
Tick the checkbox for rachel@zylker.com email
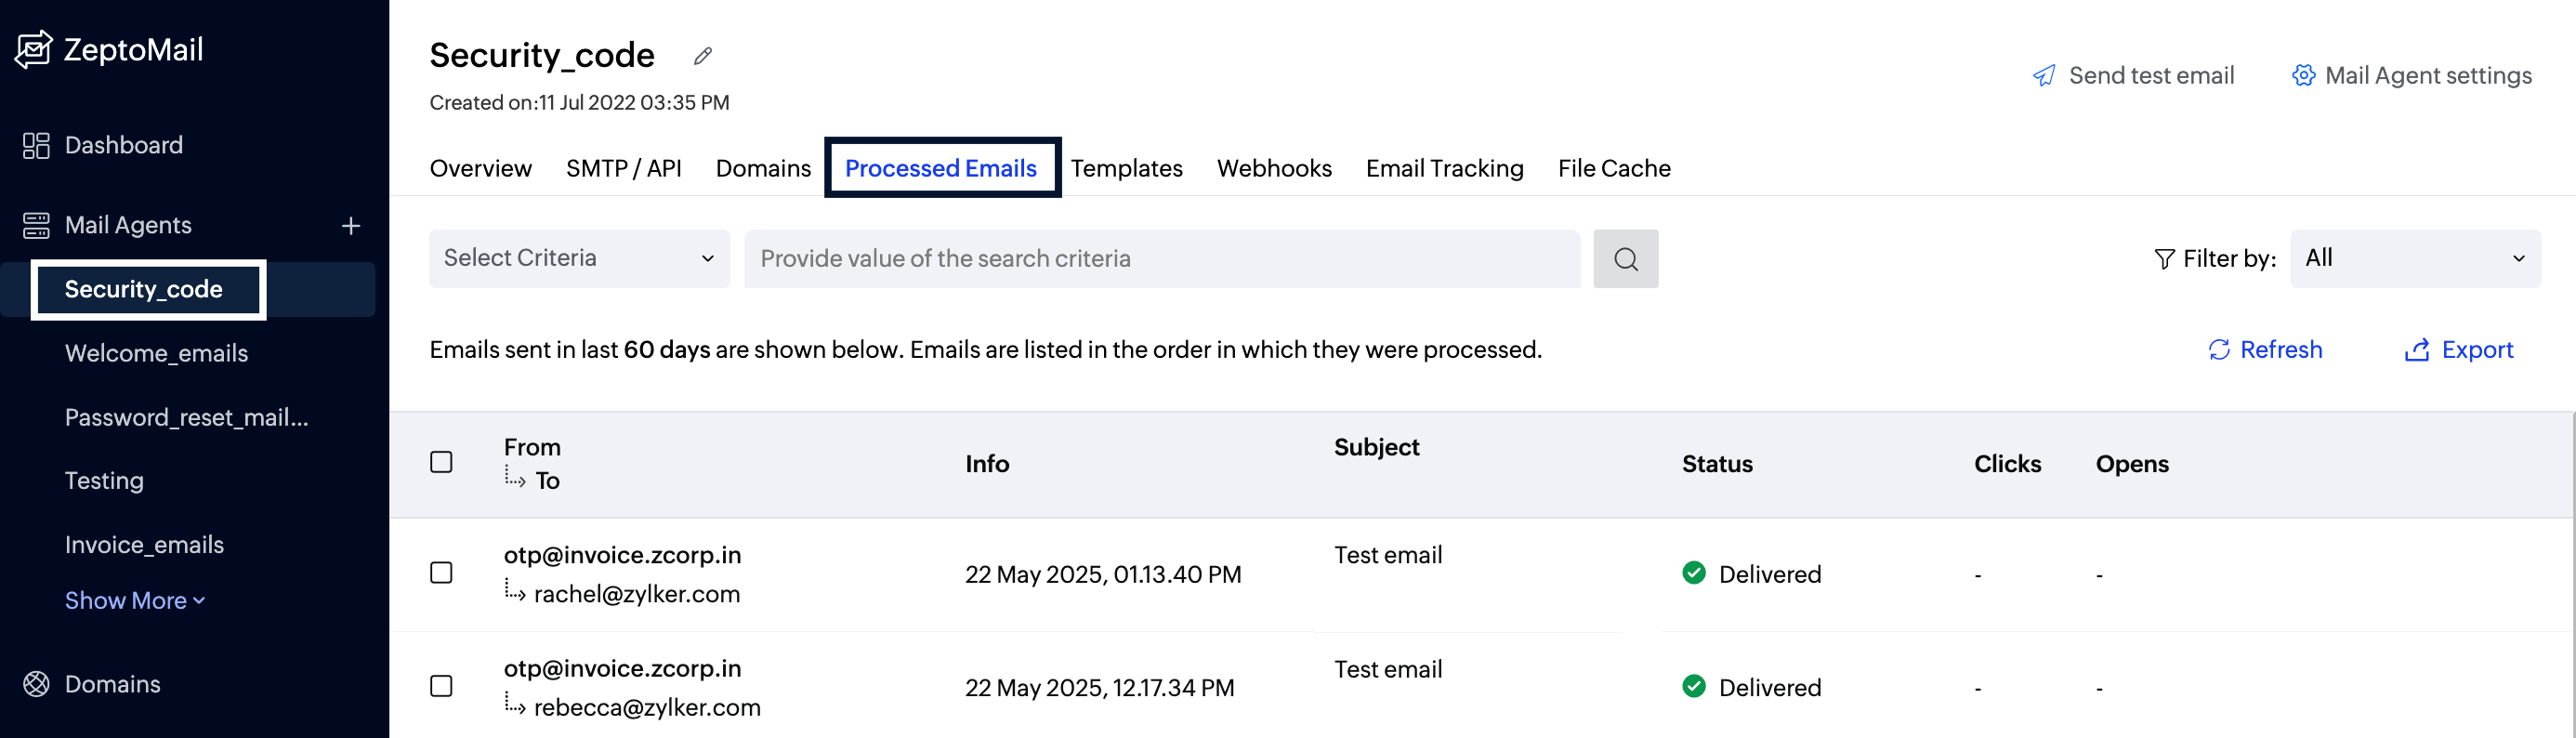click(441, 573)
